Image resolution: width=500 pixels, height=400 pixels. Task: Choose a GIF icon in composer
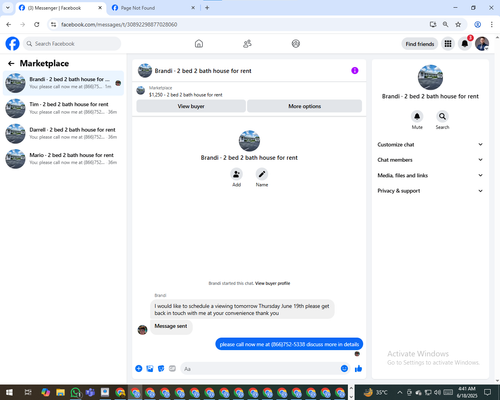tap(172, 368)
